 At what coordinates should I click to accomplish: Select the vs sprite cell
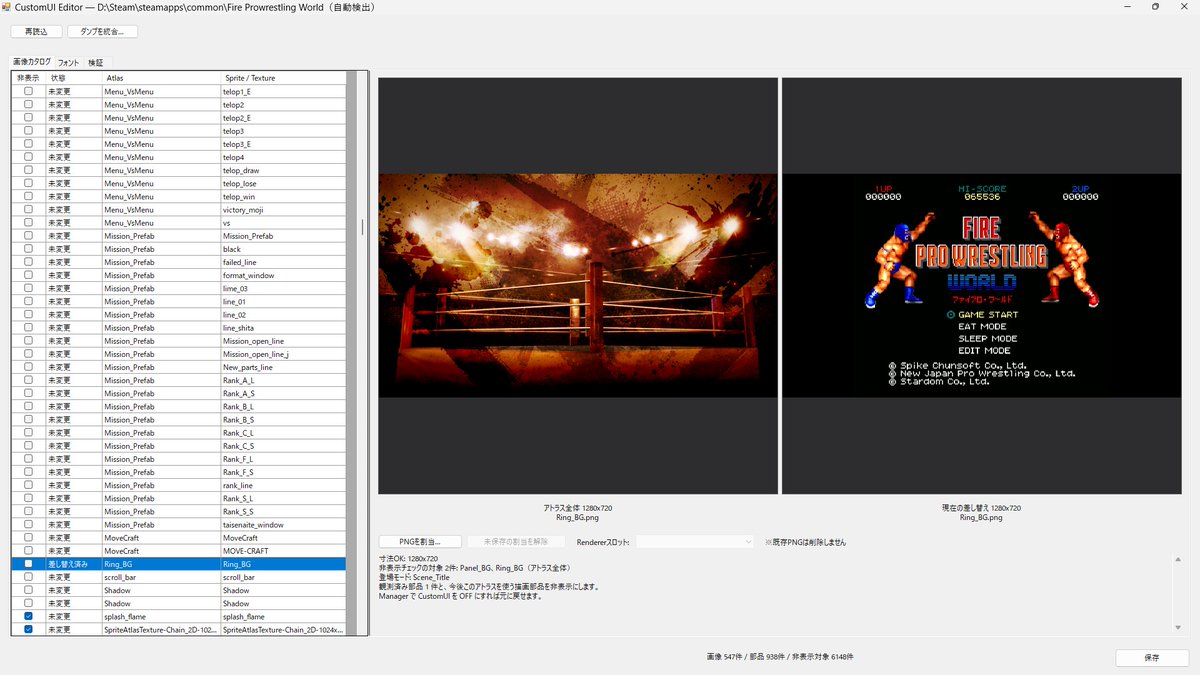[283, 223]
